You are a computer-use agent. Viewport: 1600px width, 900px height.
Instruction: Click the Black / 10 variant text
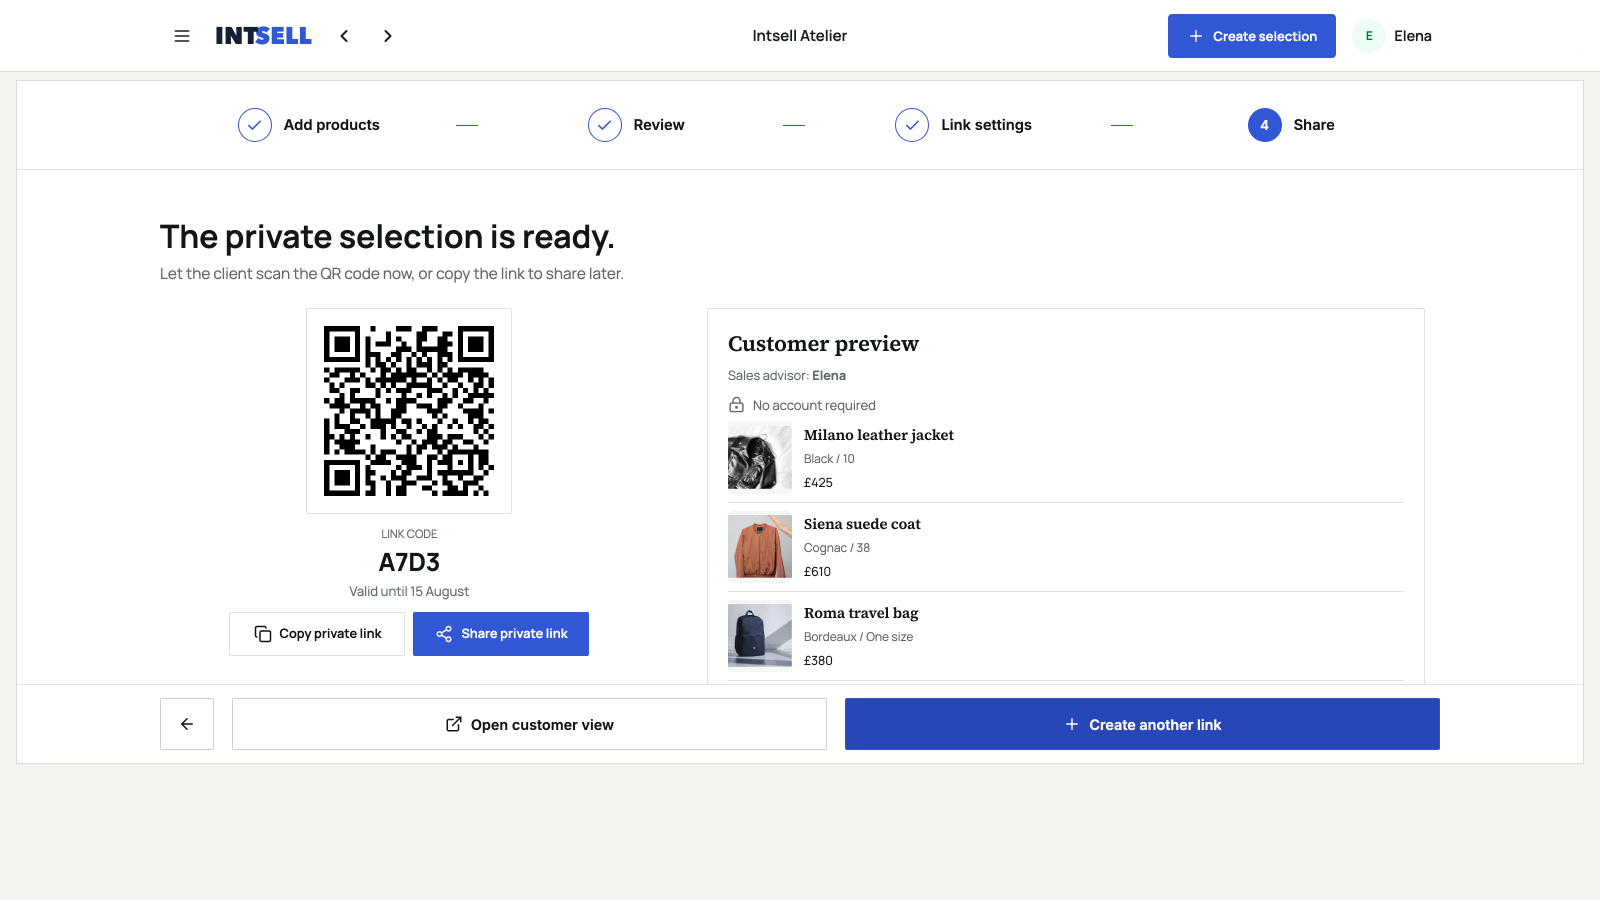829,459
